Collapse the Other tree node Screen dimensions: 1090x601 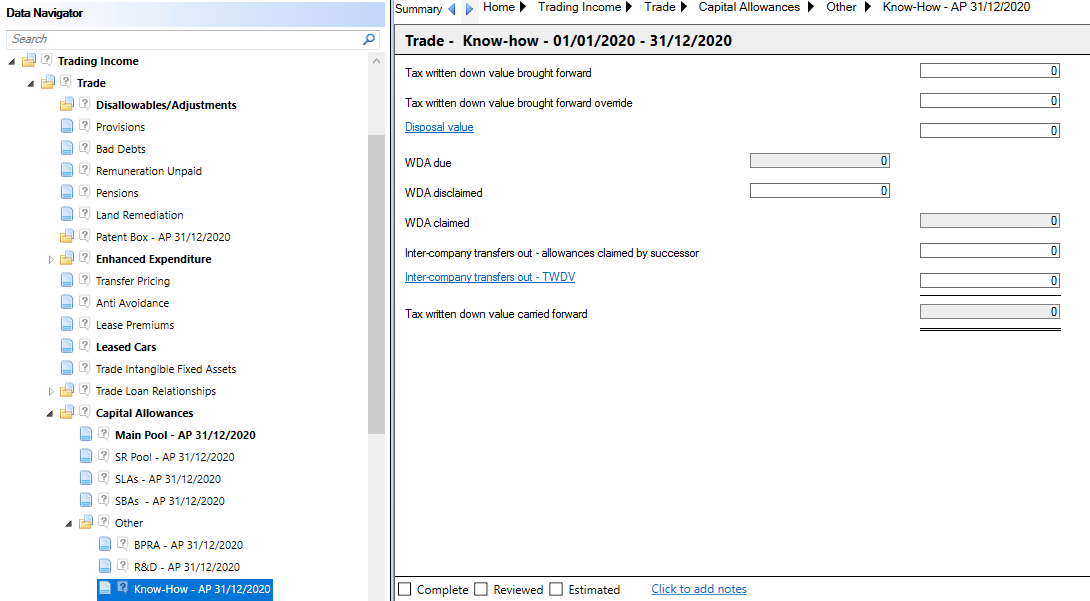(69, 524)
